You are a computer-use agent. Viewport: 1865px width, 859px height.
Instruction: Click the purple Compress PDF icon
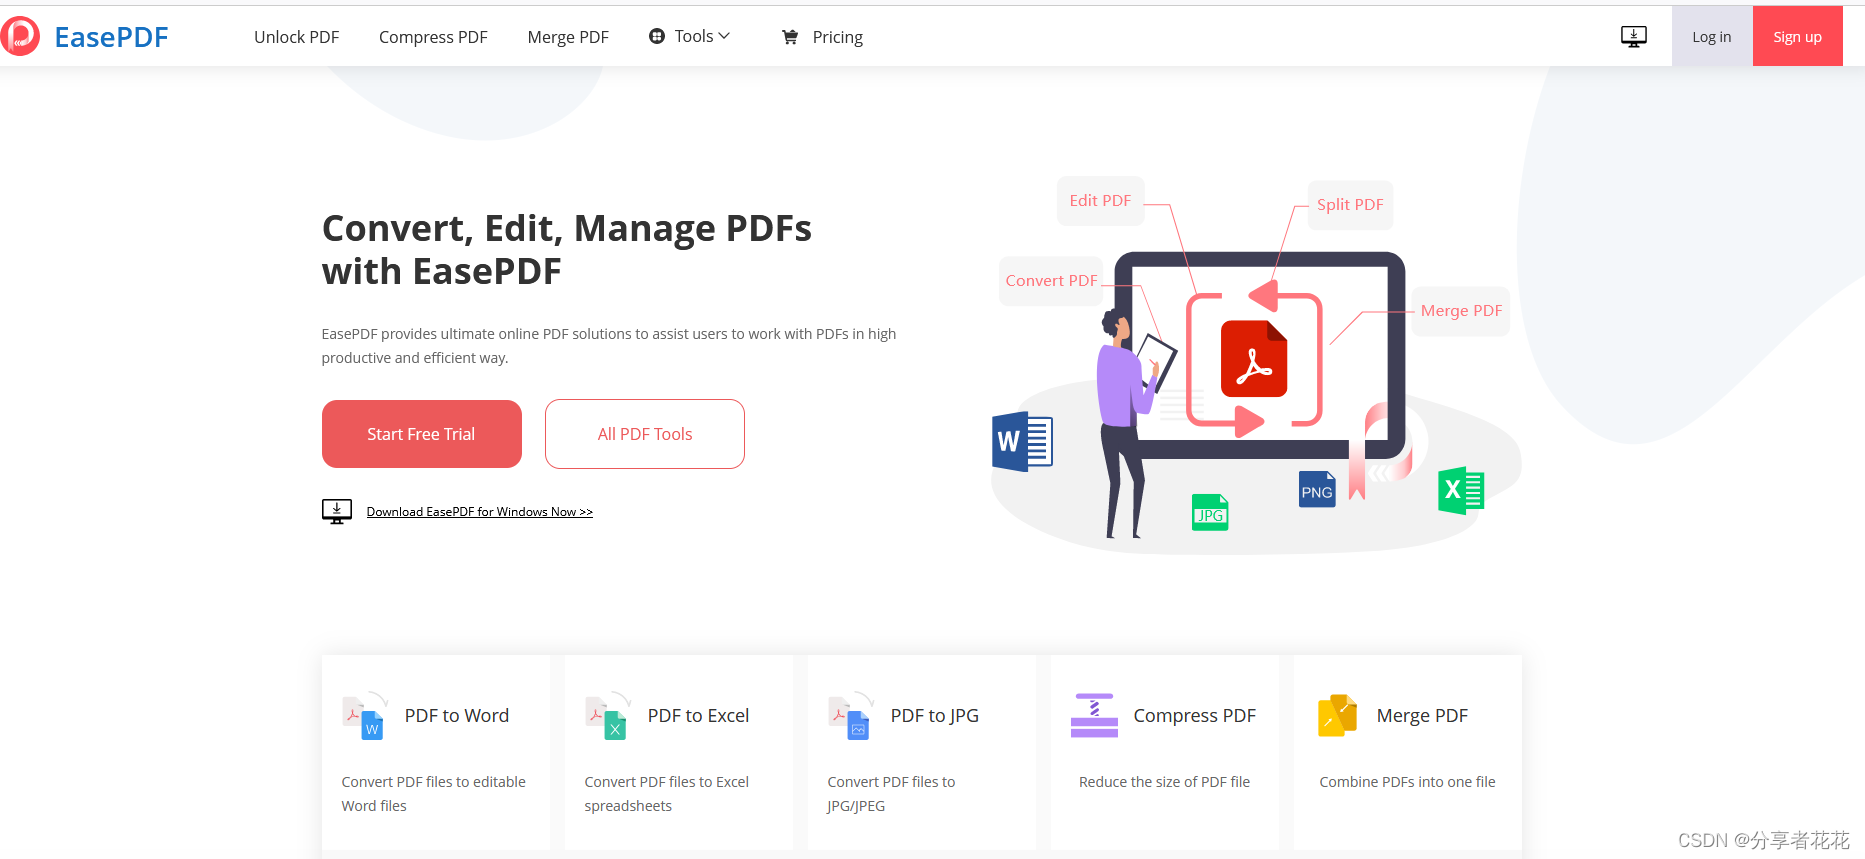coord(1094,716)
